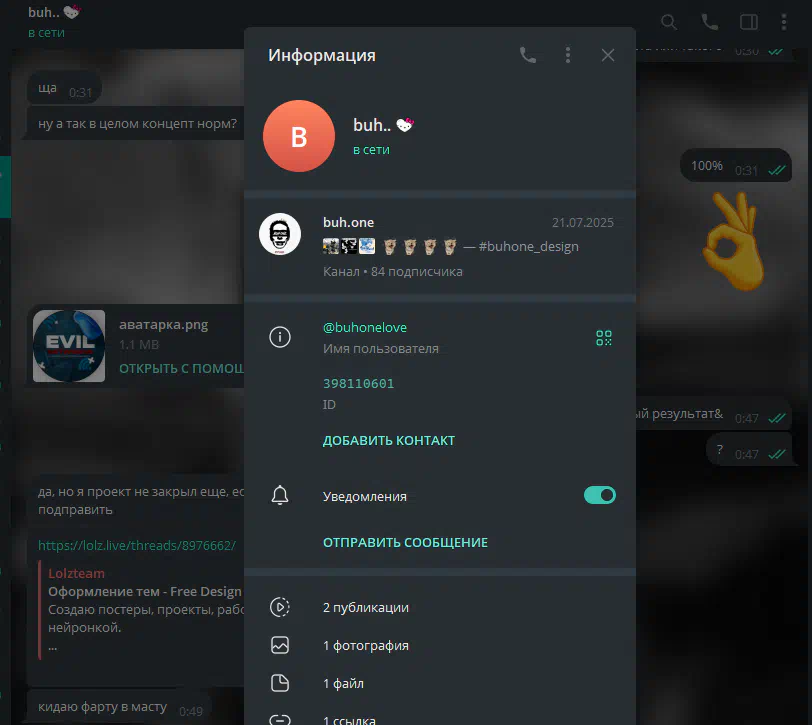Click ДОБАВИТЬ КОНТАКТ button
The image size is (812, 725).
point(388,440)
